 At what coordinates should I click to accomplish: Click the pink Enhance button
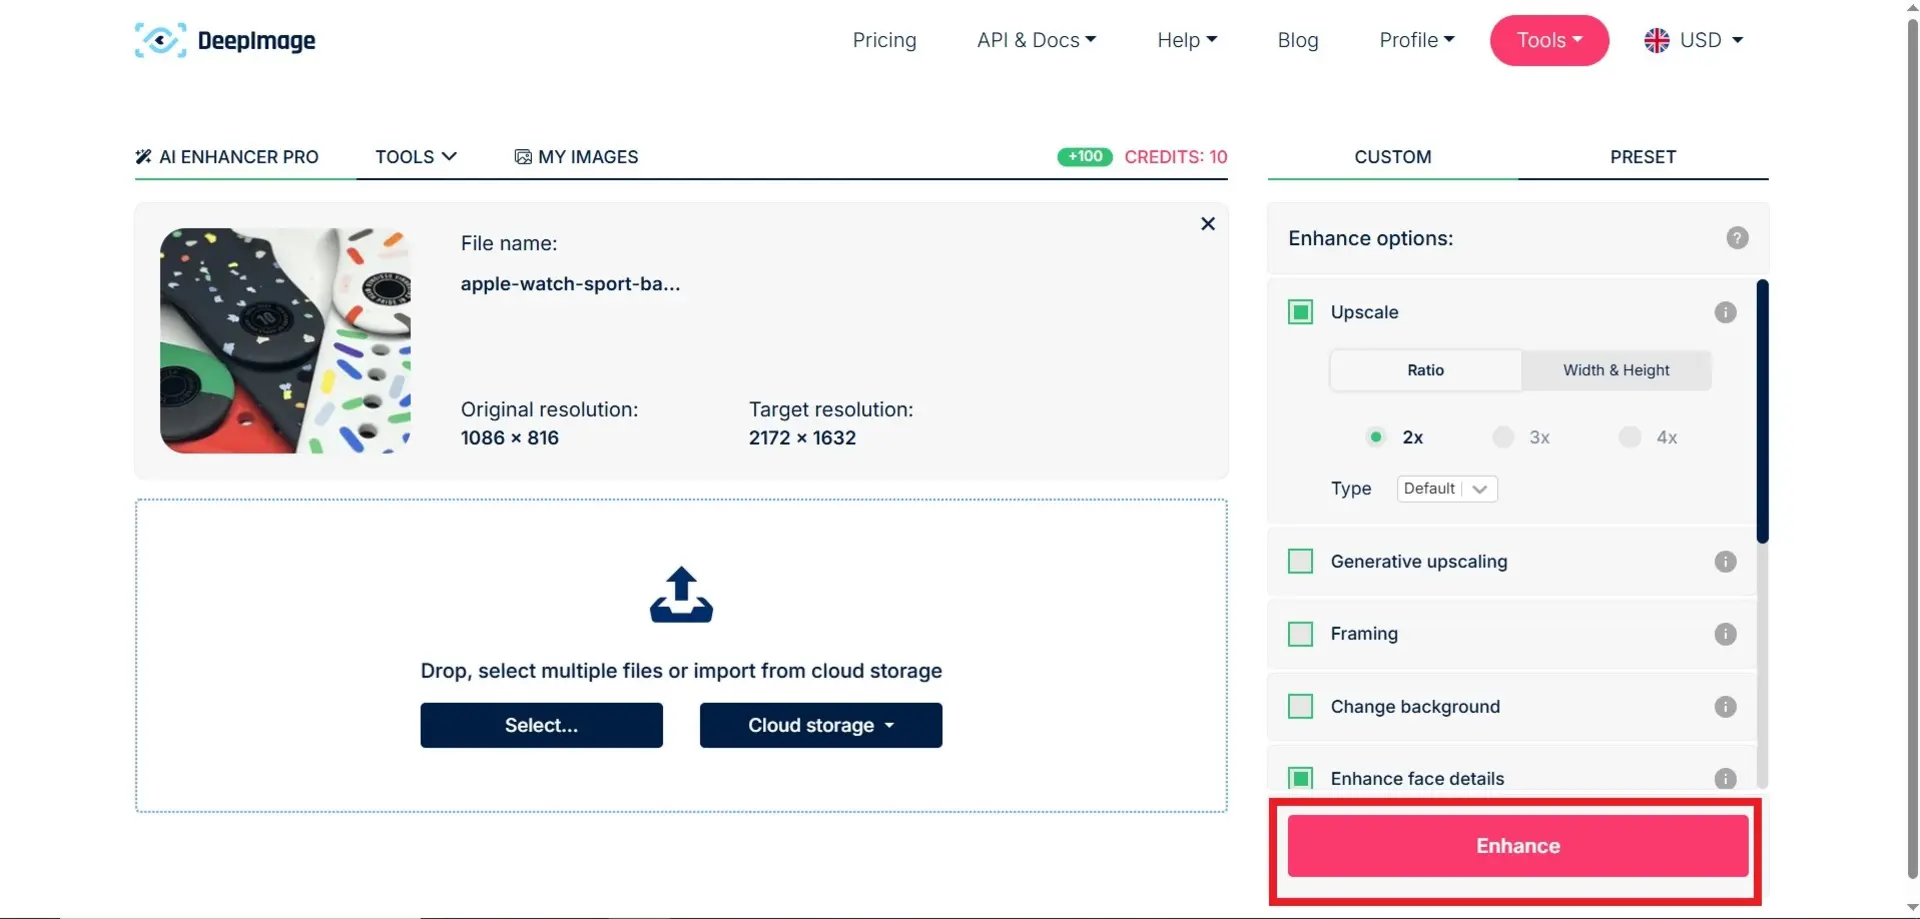coord(1518,846)
